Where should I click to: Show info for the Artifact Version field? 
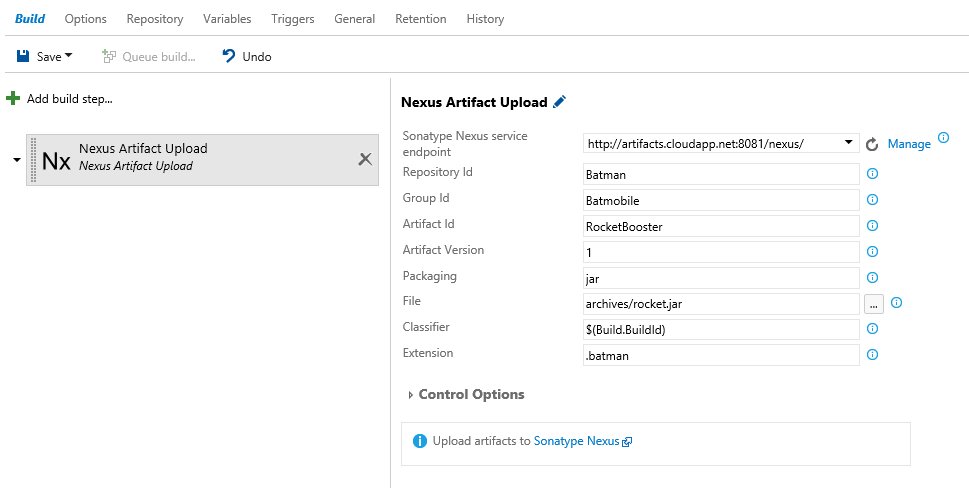click(x=872, y=251)
